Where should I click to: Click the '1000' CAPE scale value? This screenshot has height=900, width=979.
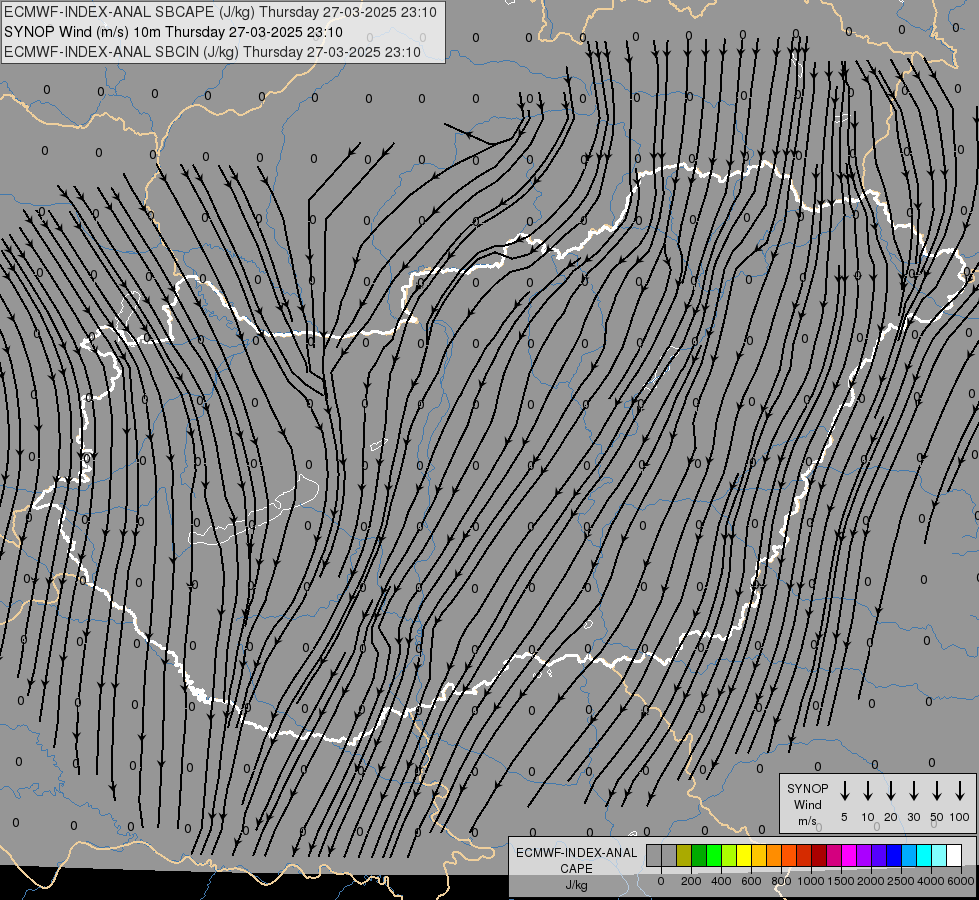(x=811, y=881)
